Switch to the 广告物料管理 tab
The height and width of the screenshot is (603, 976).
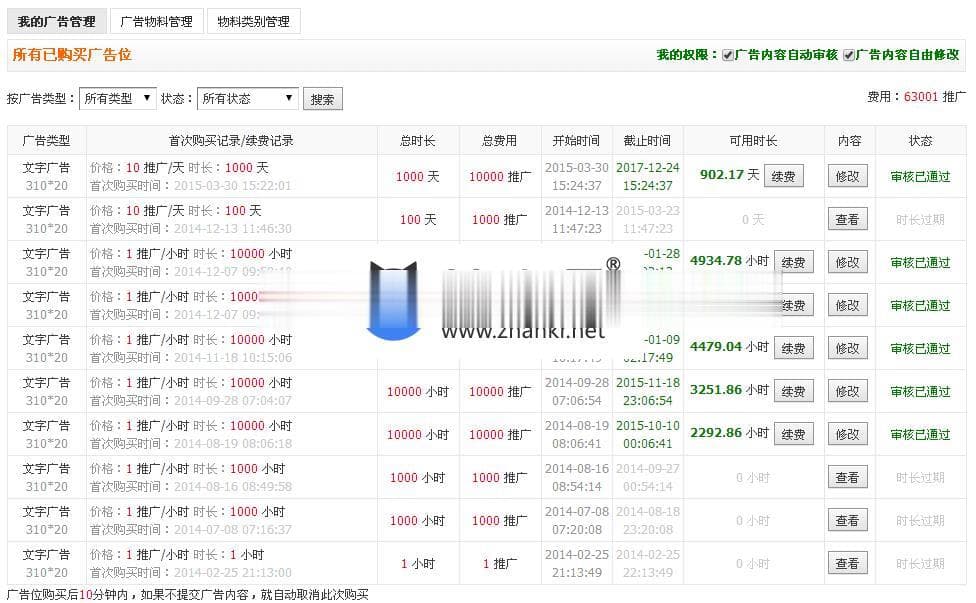coord(156,22)
